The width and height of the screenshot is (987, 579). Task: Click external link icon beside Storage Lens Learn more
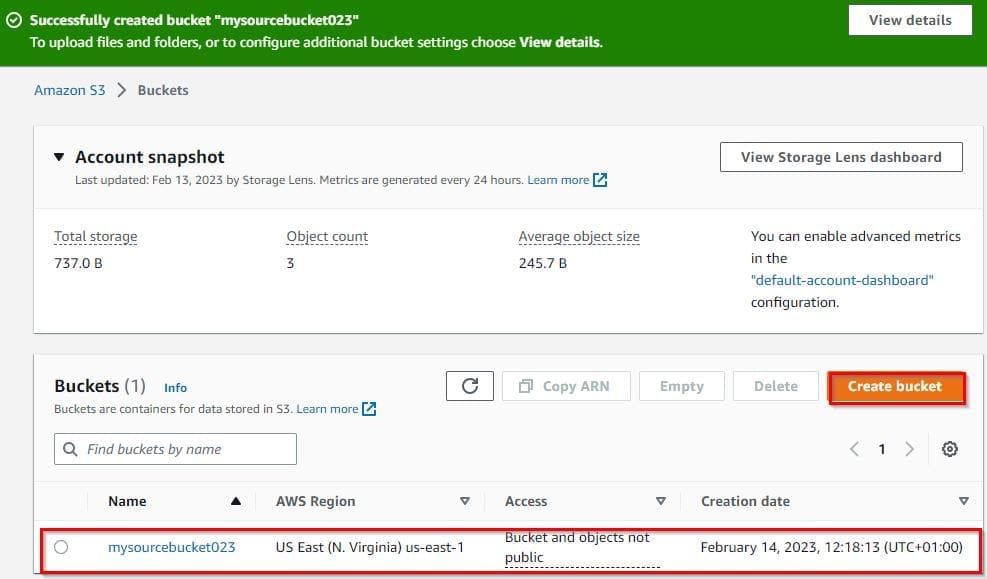[600, 180]
